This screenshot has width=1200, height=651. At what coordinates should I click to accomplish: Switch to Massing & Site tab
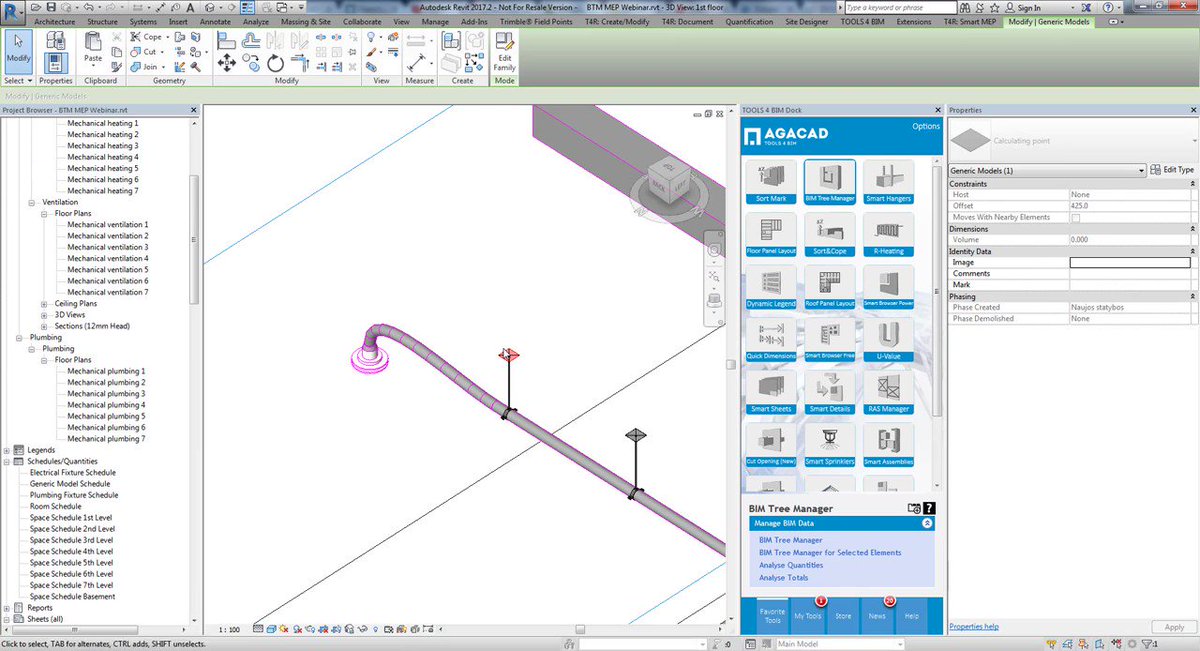[x=305, y=21]
